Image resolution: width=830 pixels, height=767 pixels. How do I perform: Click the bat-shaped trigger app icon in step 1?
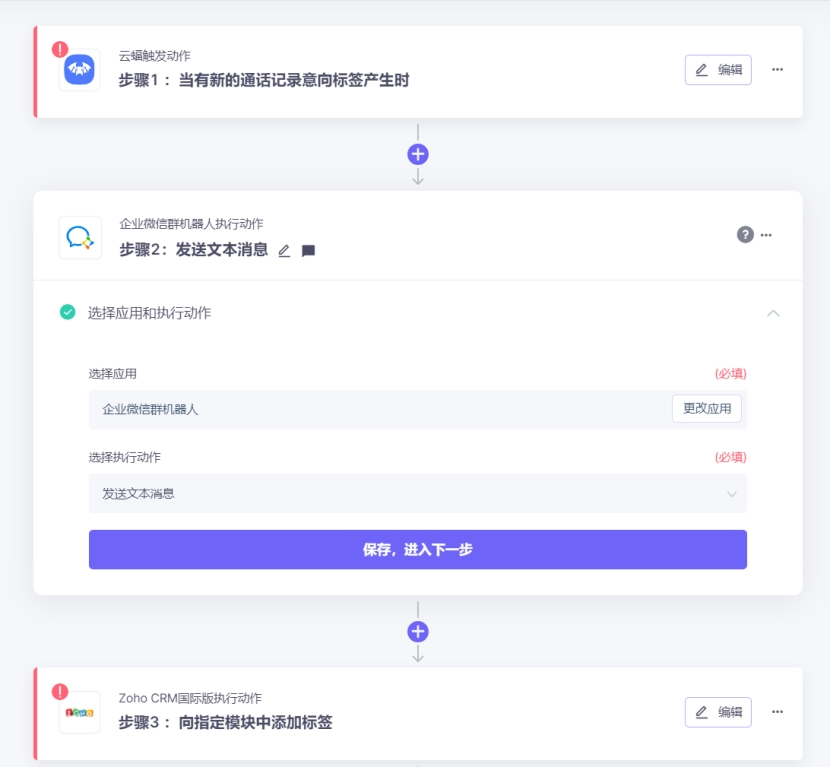click(x=79, y=70)
